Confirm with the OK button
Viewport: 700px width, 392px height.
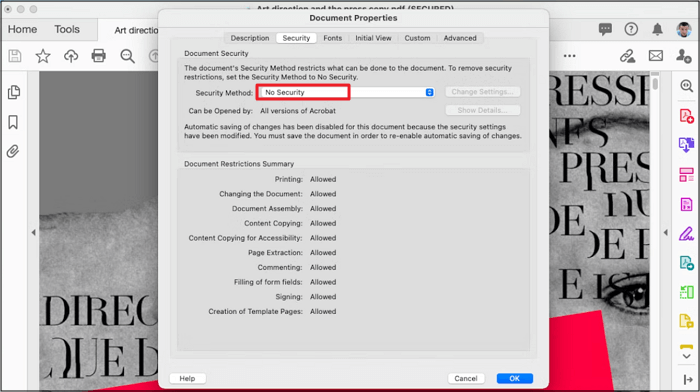[x=514, y=379]
